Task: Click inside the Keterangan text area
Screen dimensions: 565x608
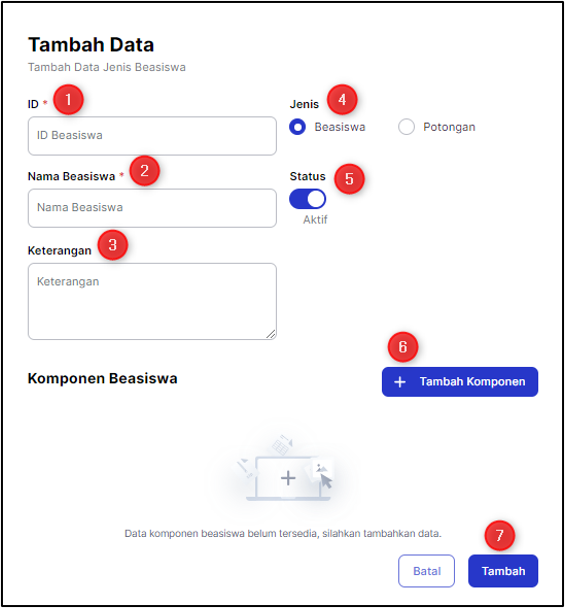Action: [x=152, y=301]
